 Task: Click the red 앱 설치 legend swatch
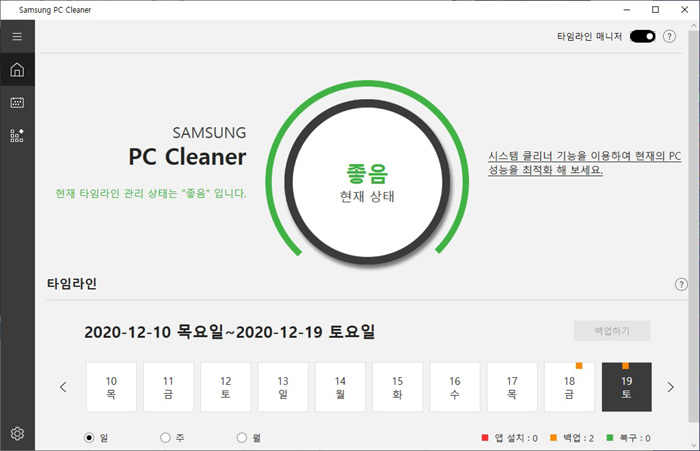[485, 438]
